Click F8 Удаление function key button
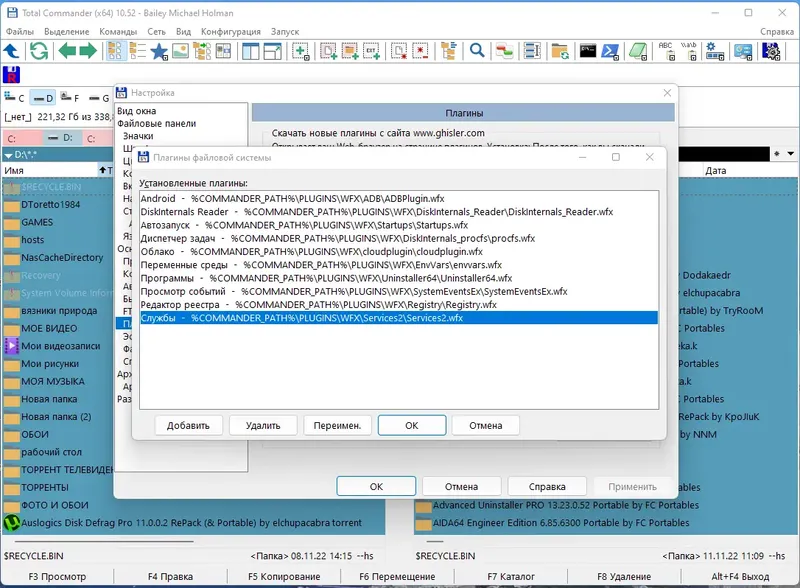This screenshot has height=588, width=800. pos(624,576)
